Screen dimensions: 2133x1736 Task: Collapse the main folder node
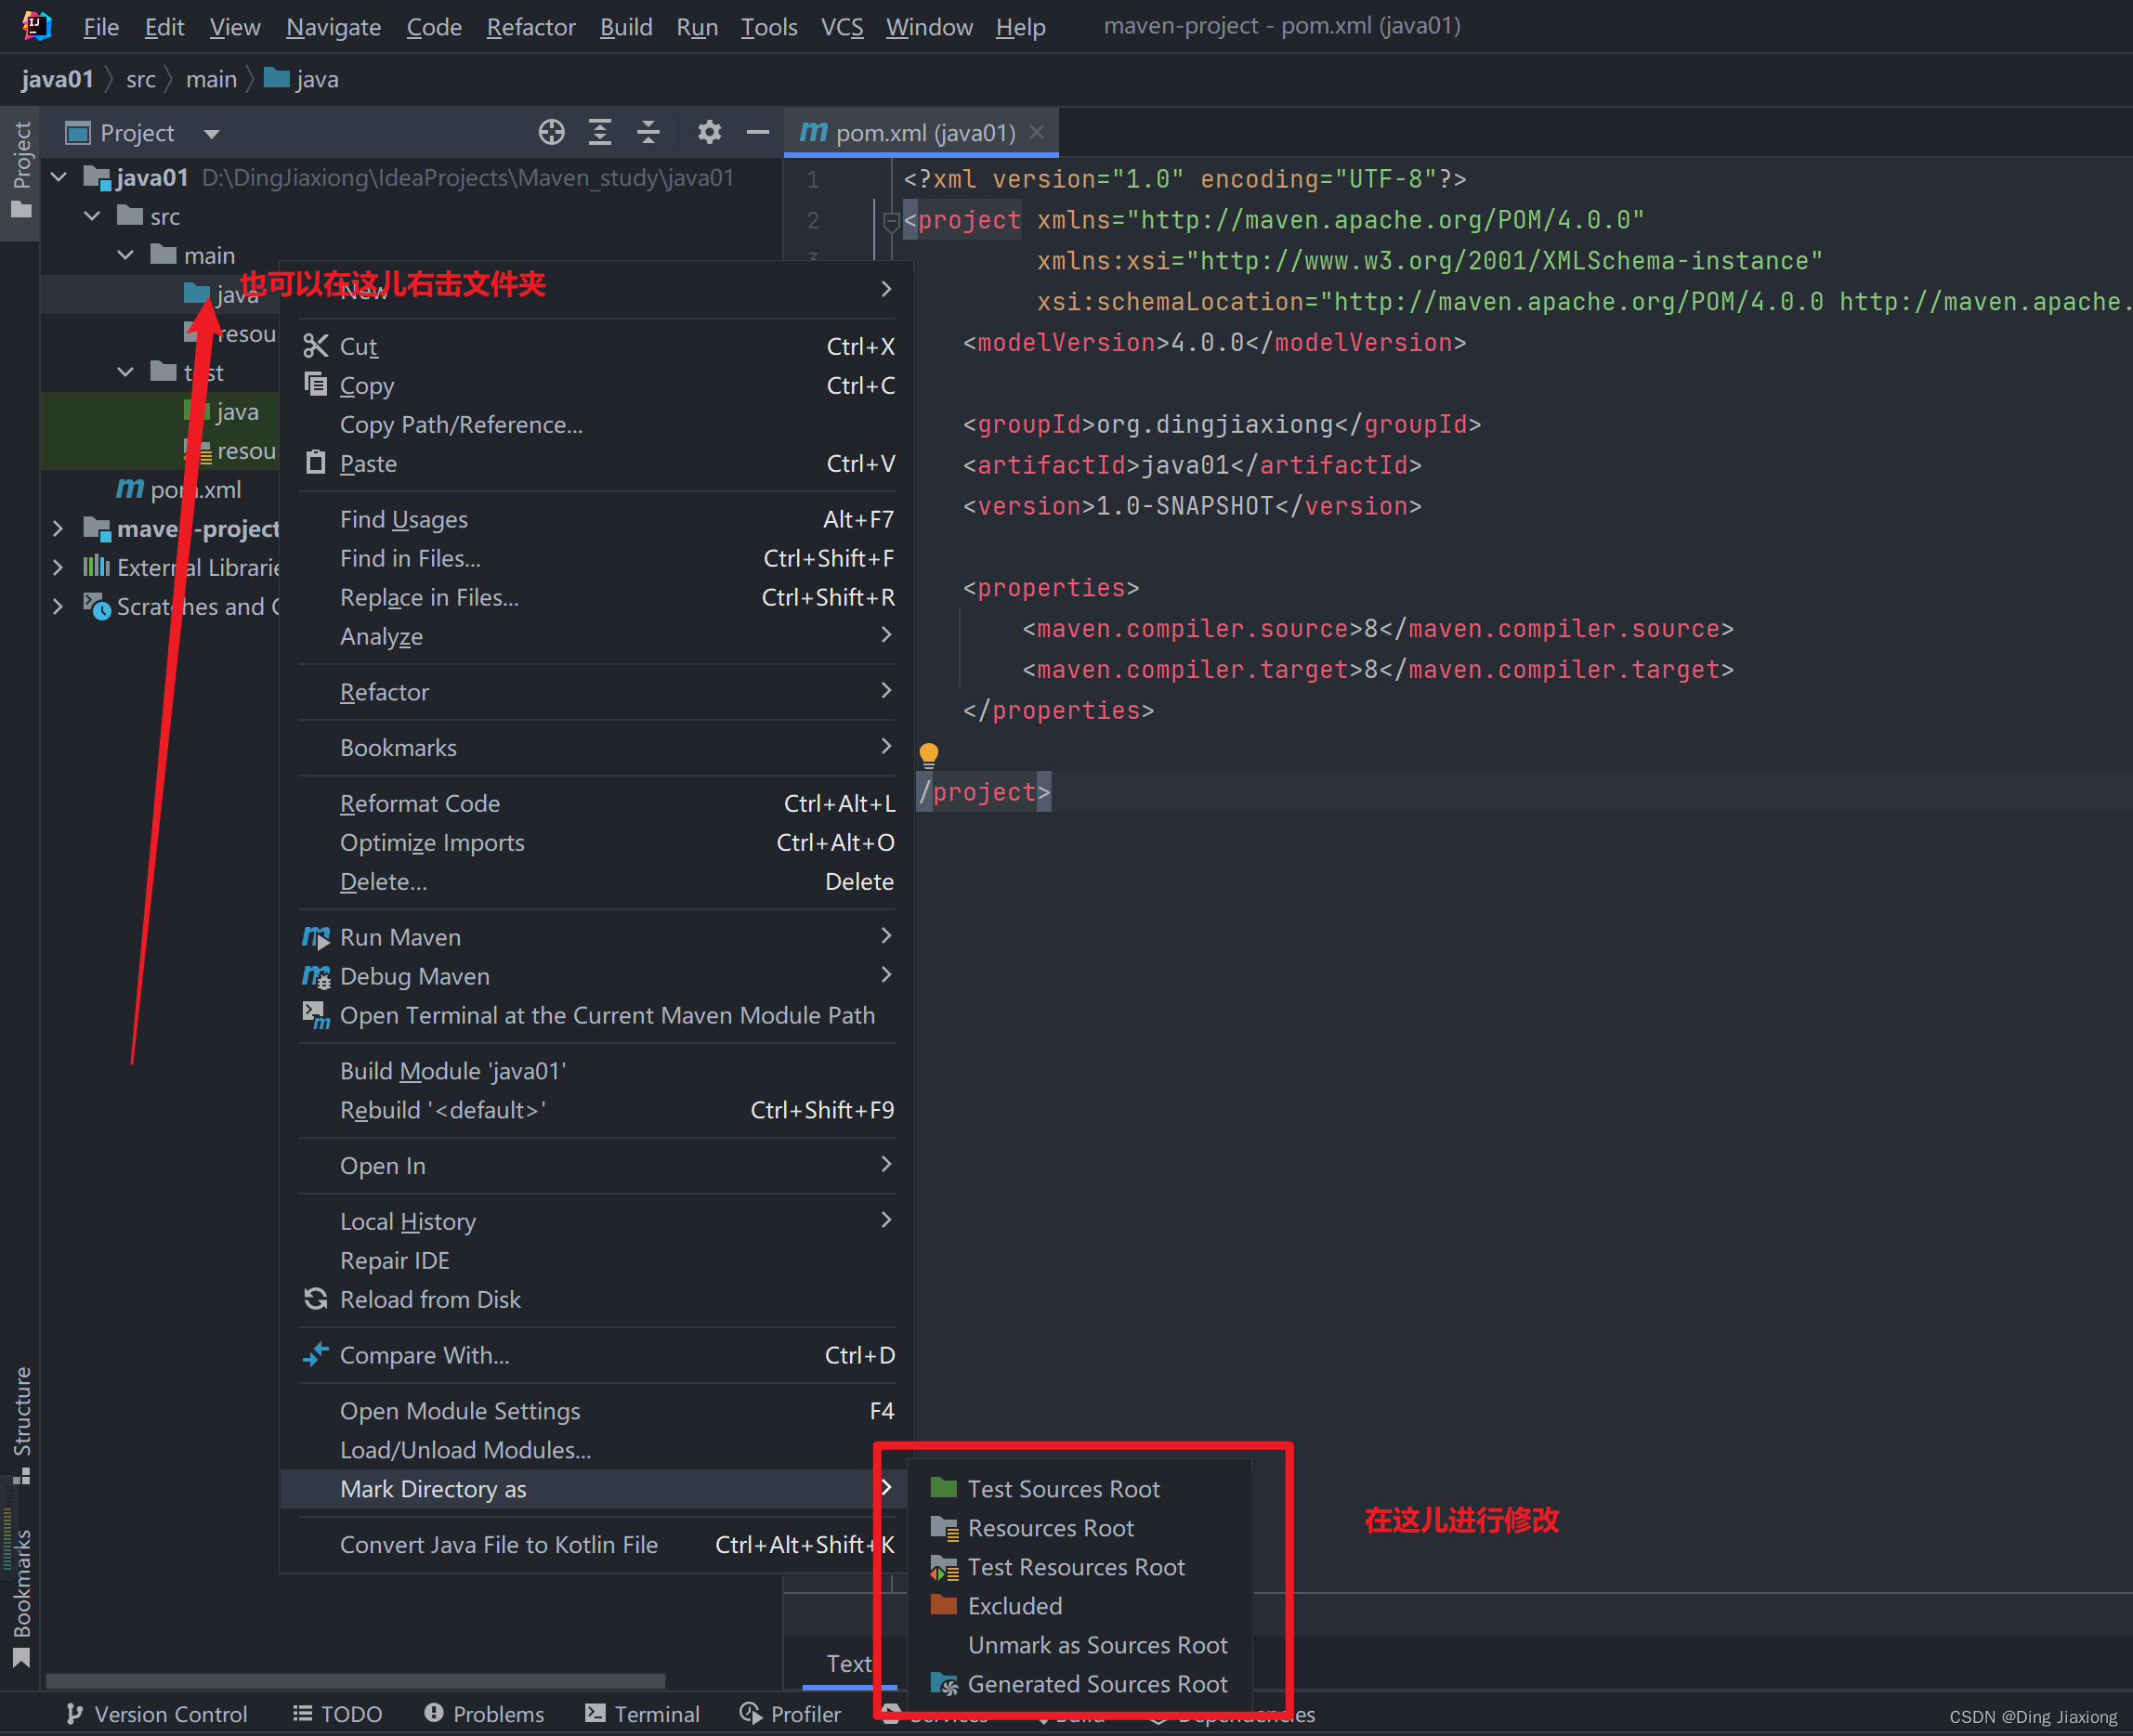point(125,255)
